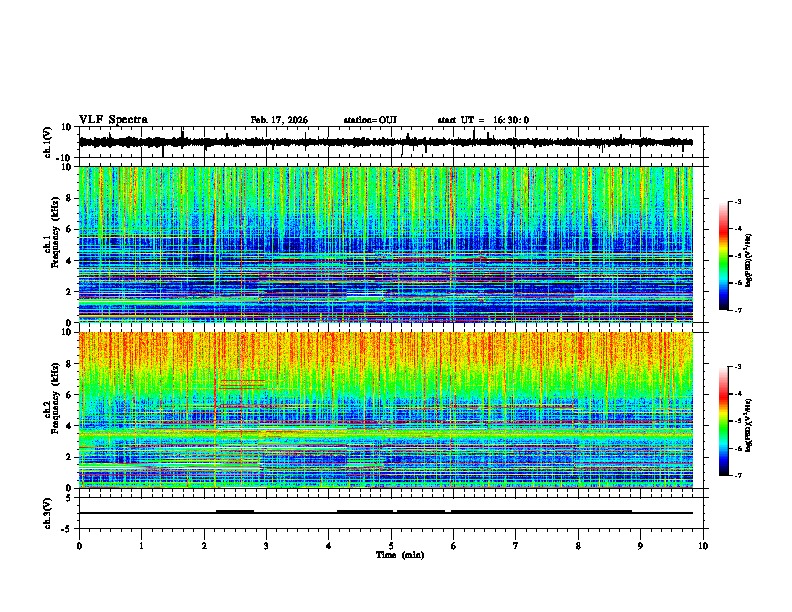Click the "-3" tick on the ch.1 colorbar
This screenshot has height=612, width=792.
(x=737, y=202)
